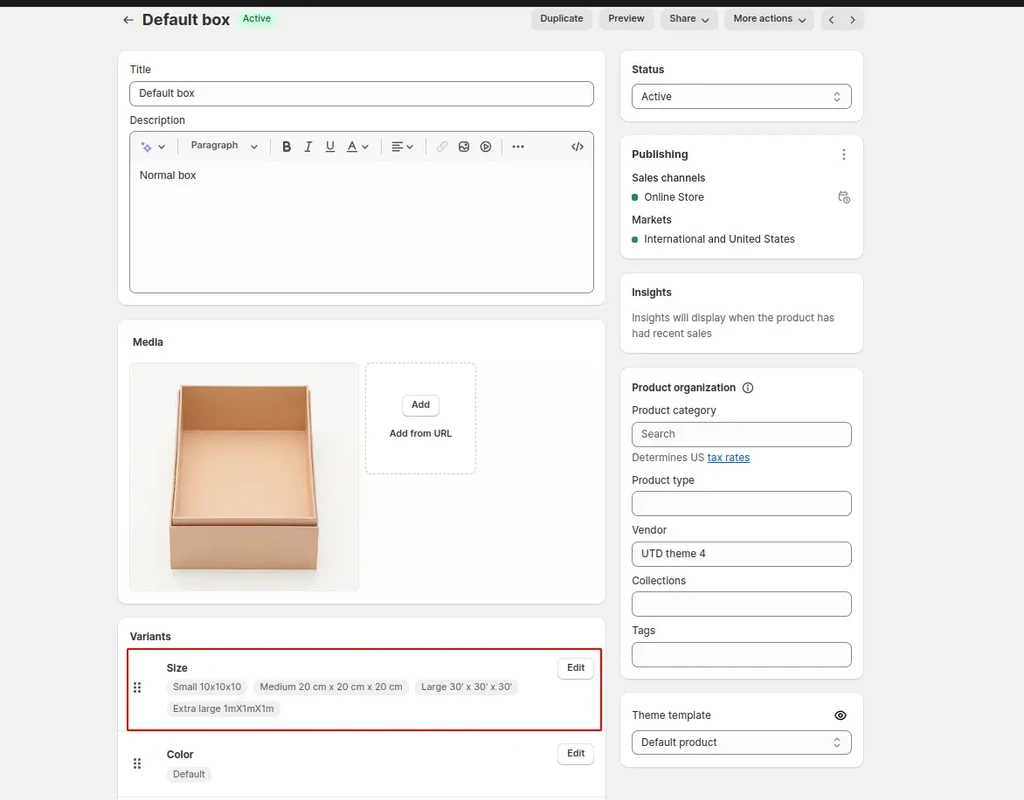1024x800 pixels.
Task: Expand the Share menu
Action: (689, 19)
